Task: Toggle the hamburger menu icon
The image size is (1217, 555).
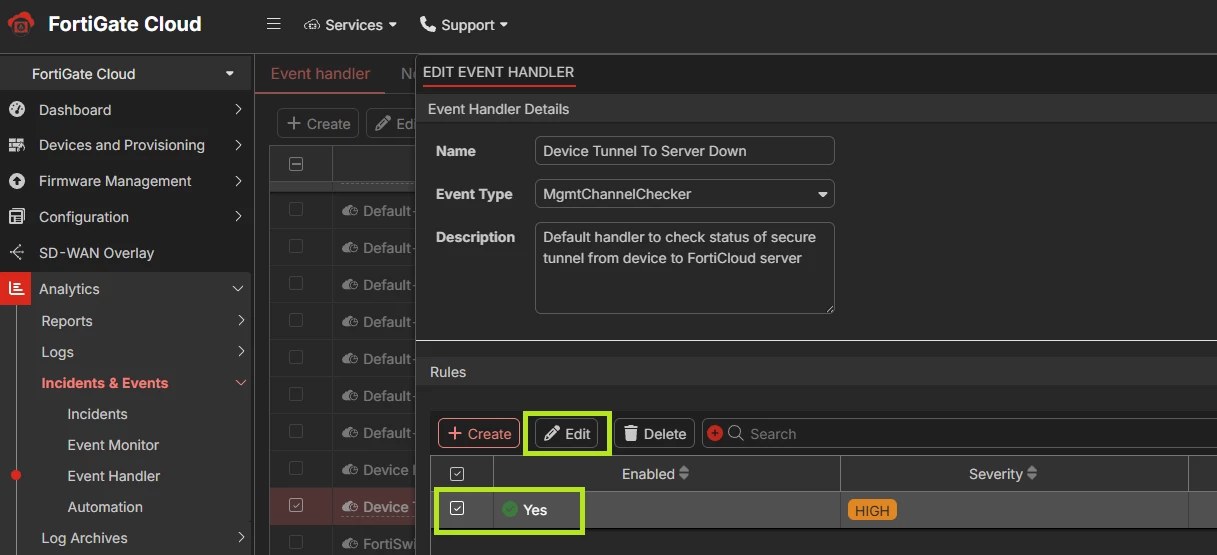Action: (273, 24)
